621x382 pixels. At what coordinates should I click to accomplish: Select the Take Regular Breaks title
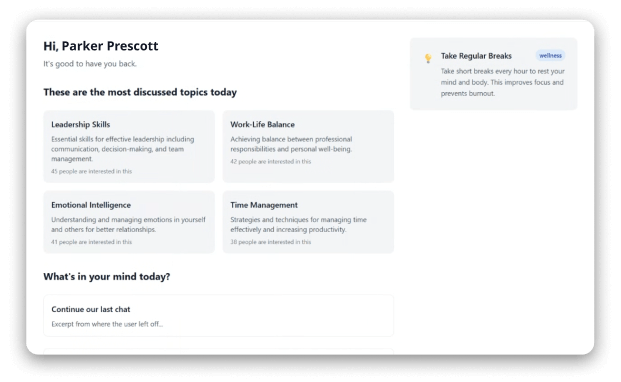476,56
